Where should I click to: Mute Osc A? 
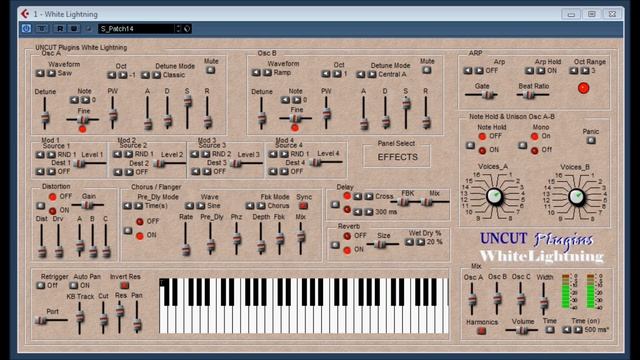pyautogui.click(x=211, y=70)
